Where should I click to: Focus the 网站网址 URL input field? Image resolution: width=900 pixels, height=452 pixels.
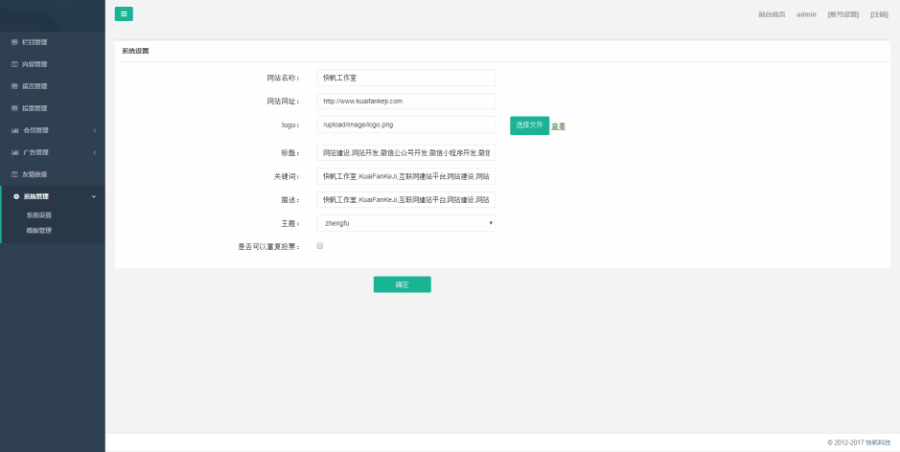point(406,101)
